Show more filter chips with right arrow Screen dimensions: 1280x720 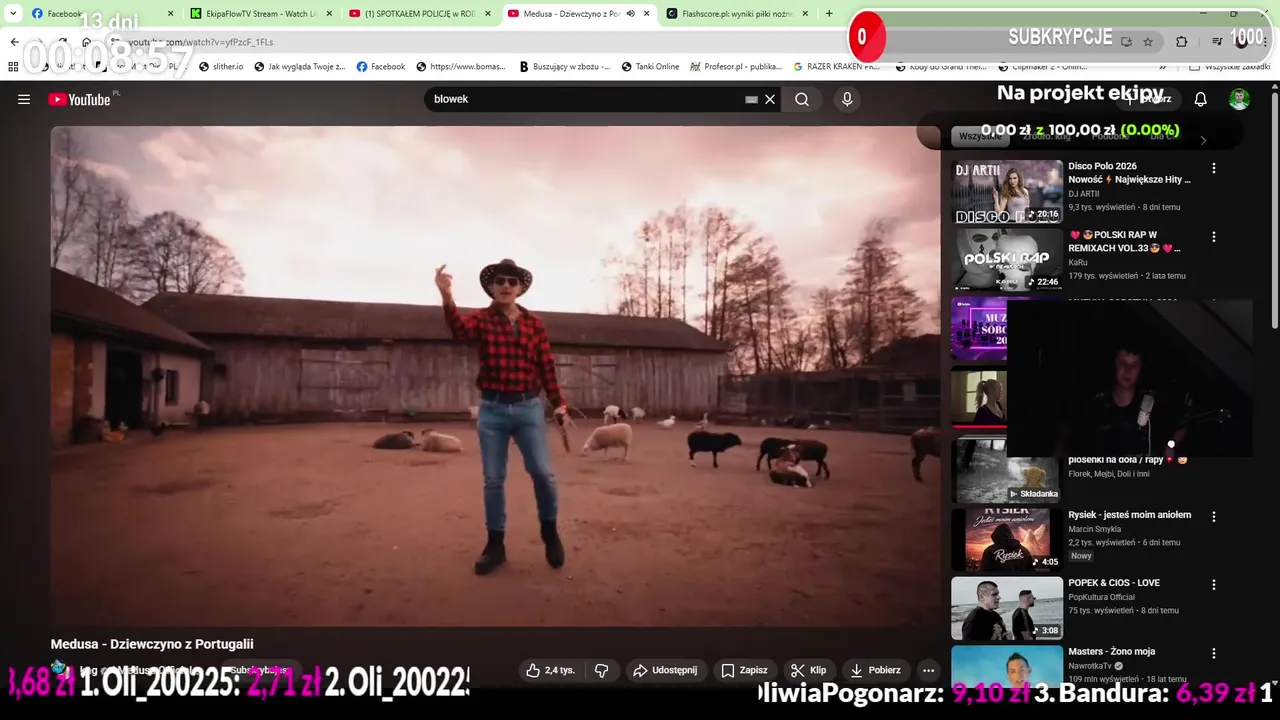1203,140
